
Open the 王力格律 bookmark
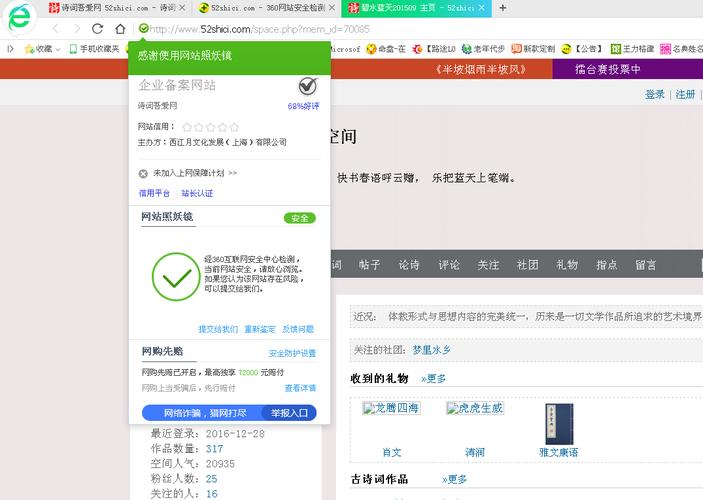pyautogui.click(x=633, y=49)
